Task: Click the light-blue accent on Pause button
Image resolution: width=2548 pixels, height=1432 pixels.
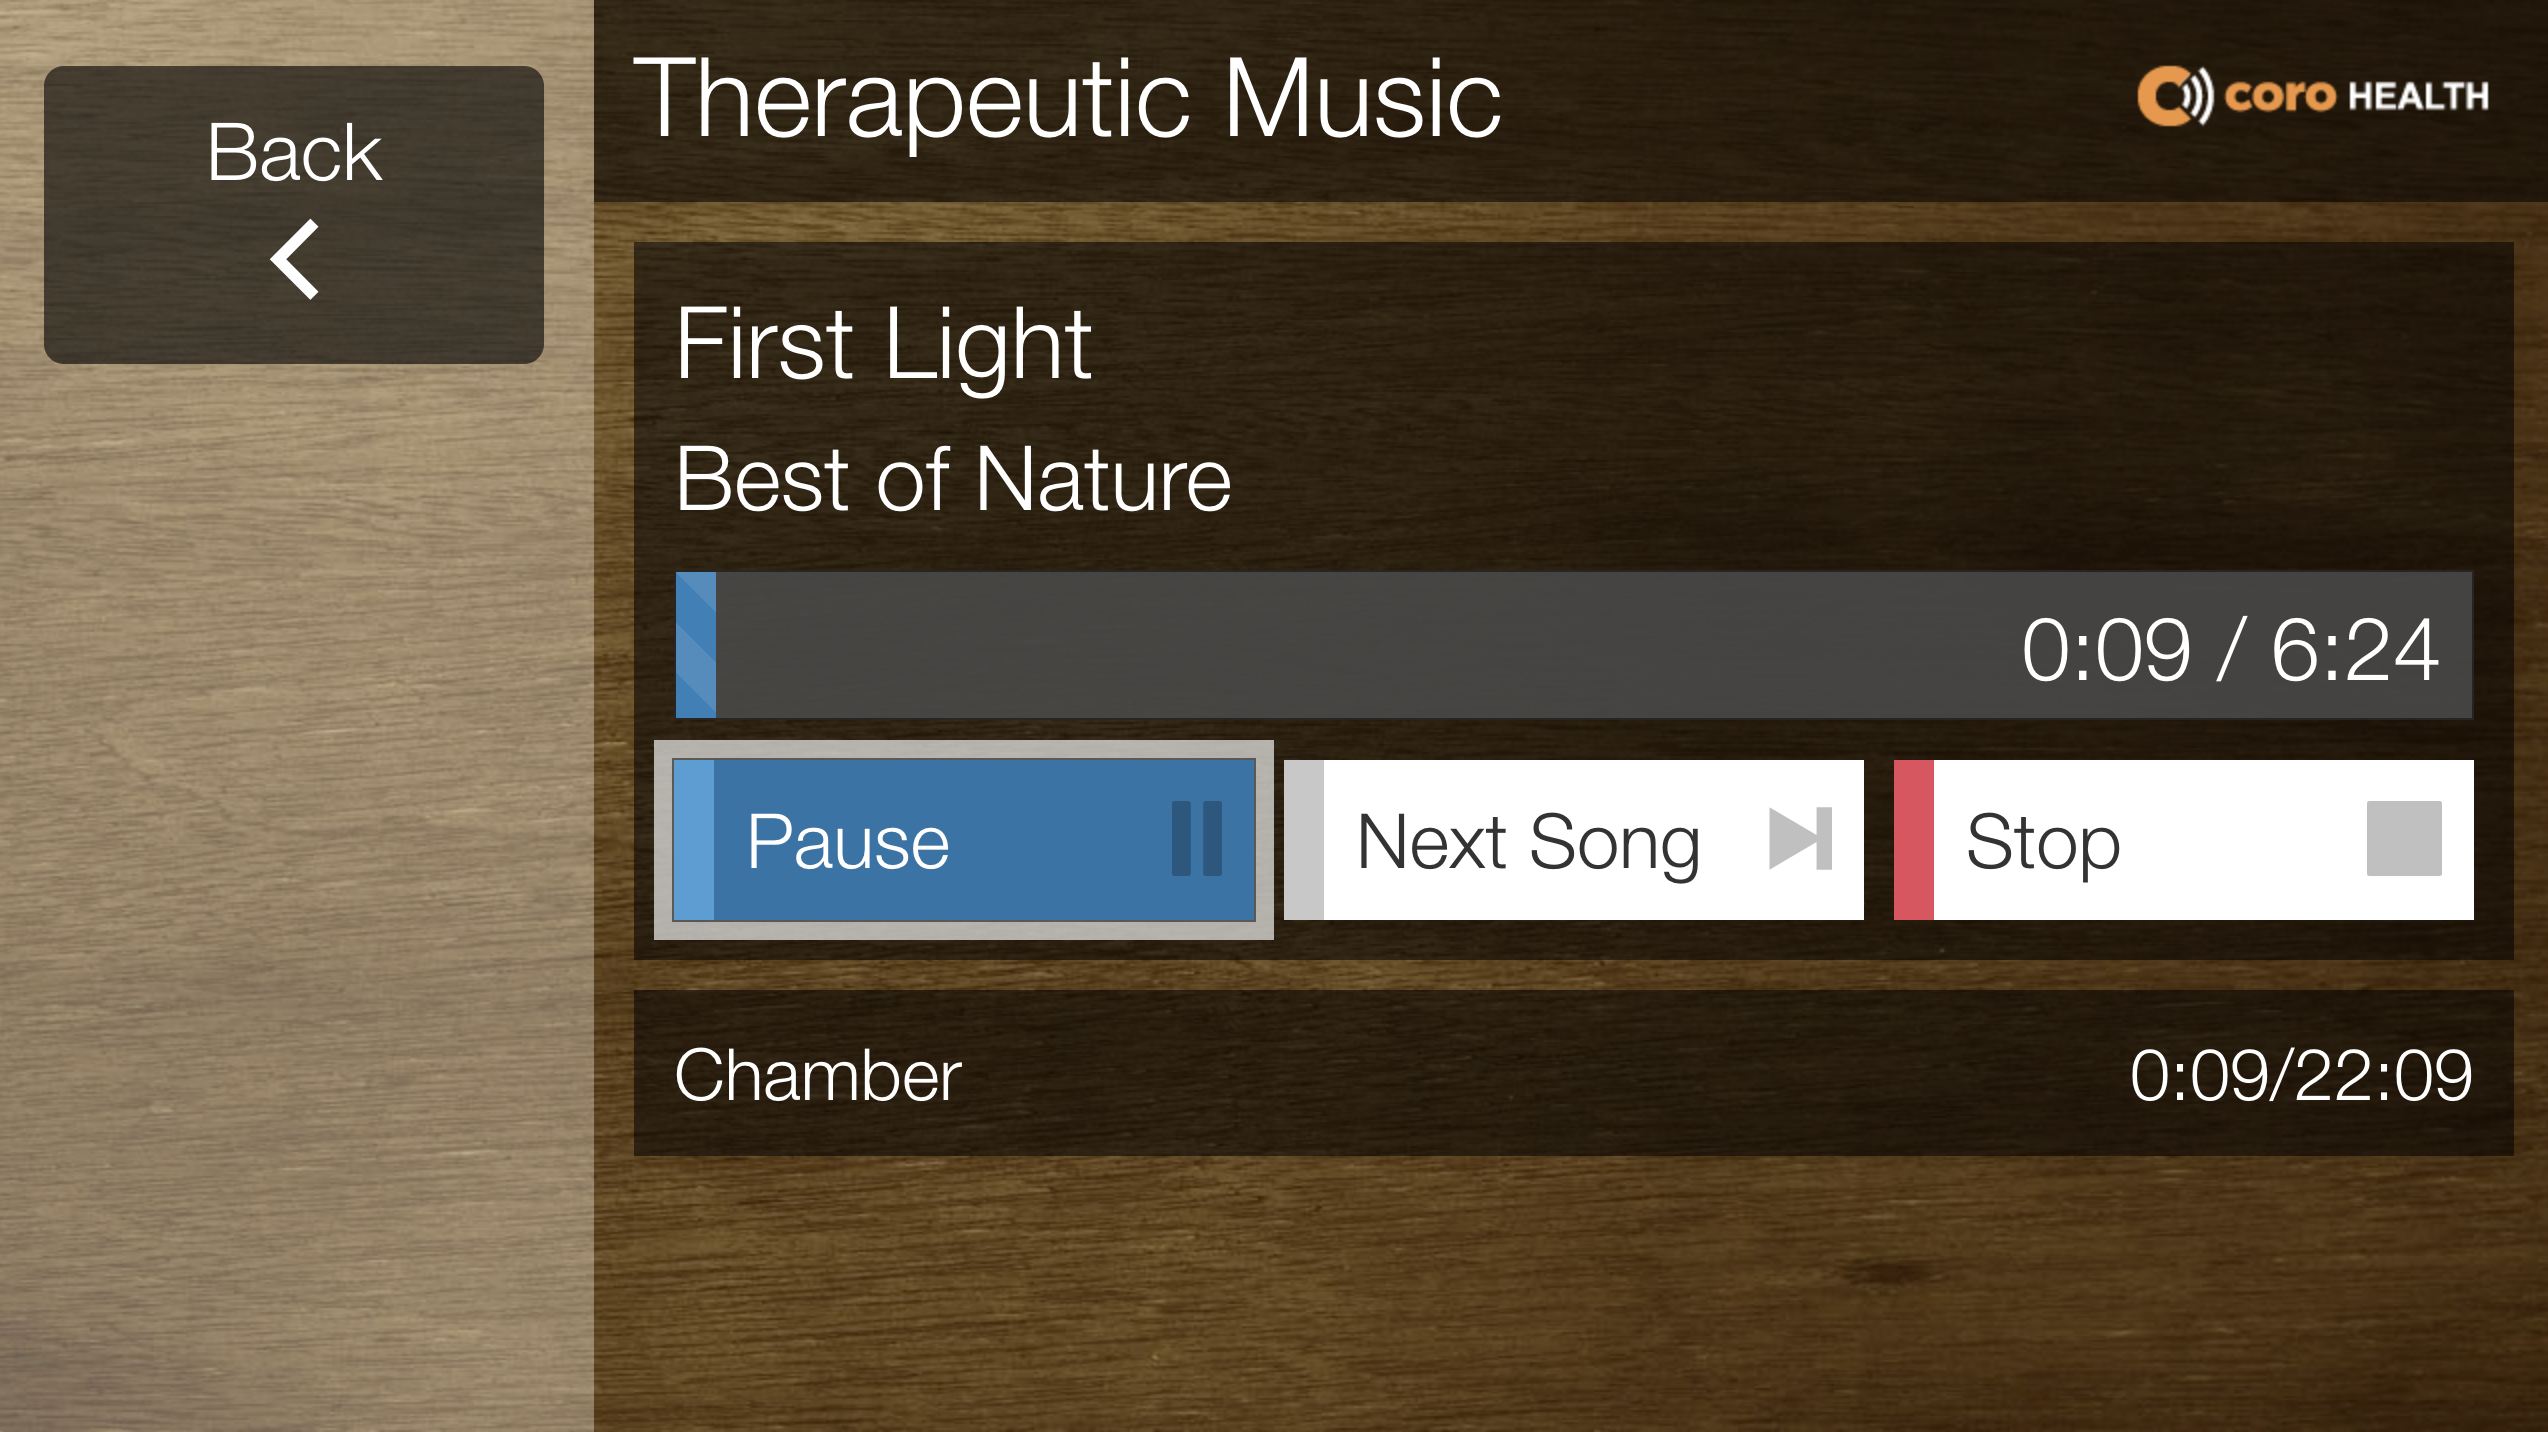Action: pos(694,840)
